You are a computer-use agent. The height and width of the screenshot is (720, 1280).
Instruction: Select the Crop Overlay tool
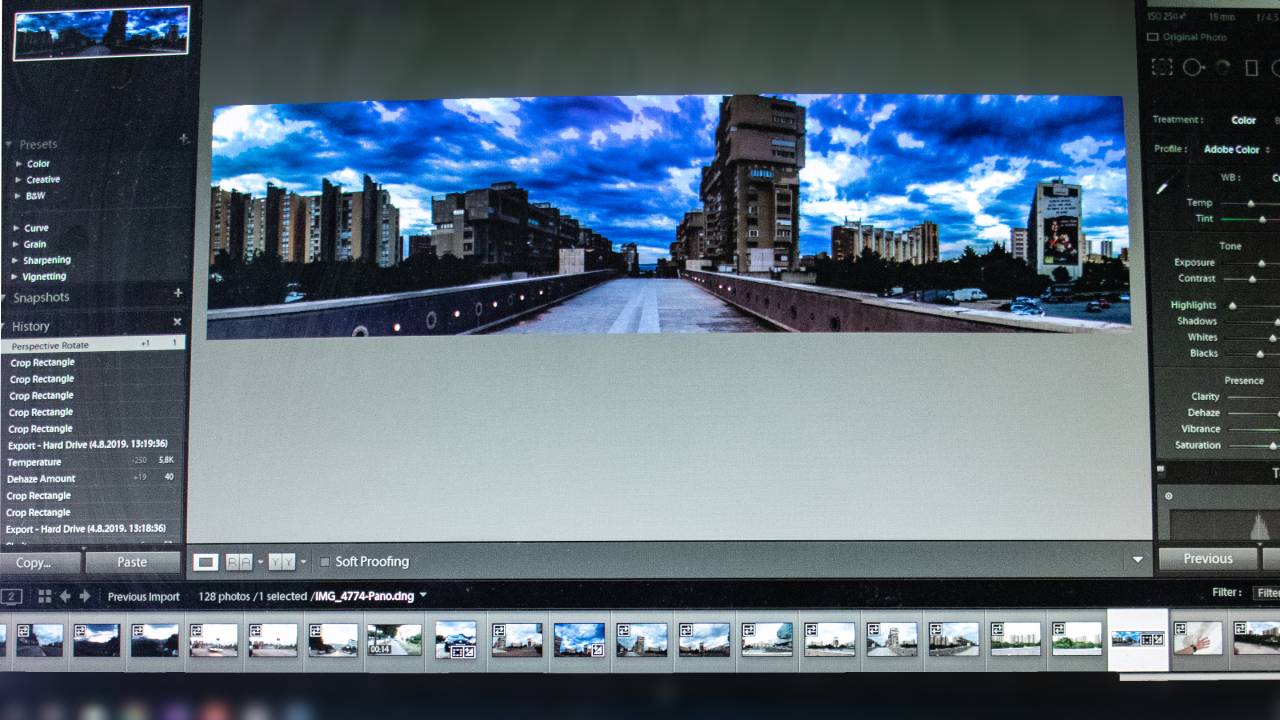coord(1163,67)
